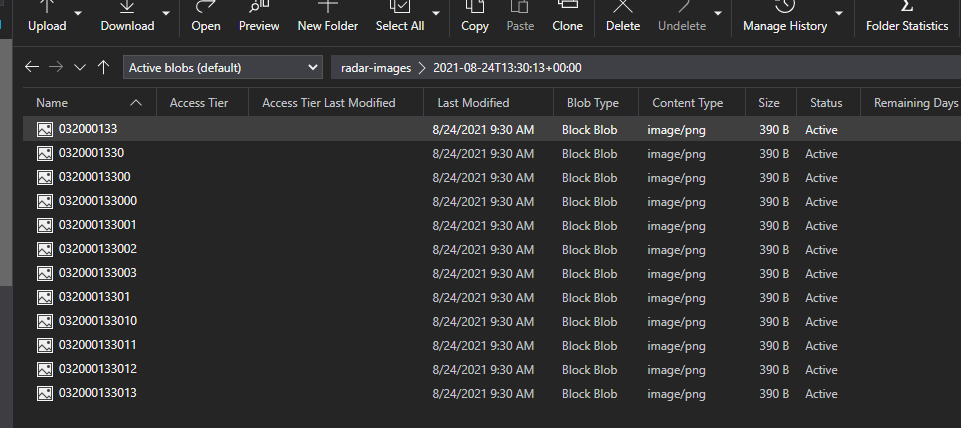
Task: Sort by Access Tier column
Action: click(202, 103)
